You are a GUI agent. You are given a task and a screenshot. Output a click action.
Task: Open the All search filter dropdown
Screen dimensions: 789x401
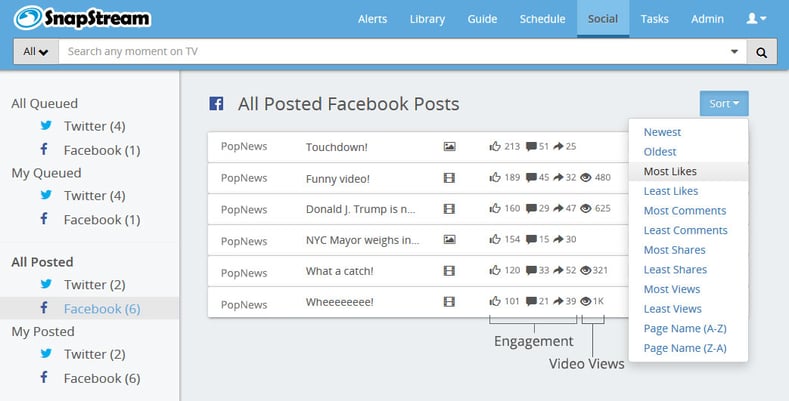point(35,52)
